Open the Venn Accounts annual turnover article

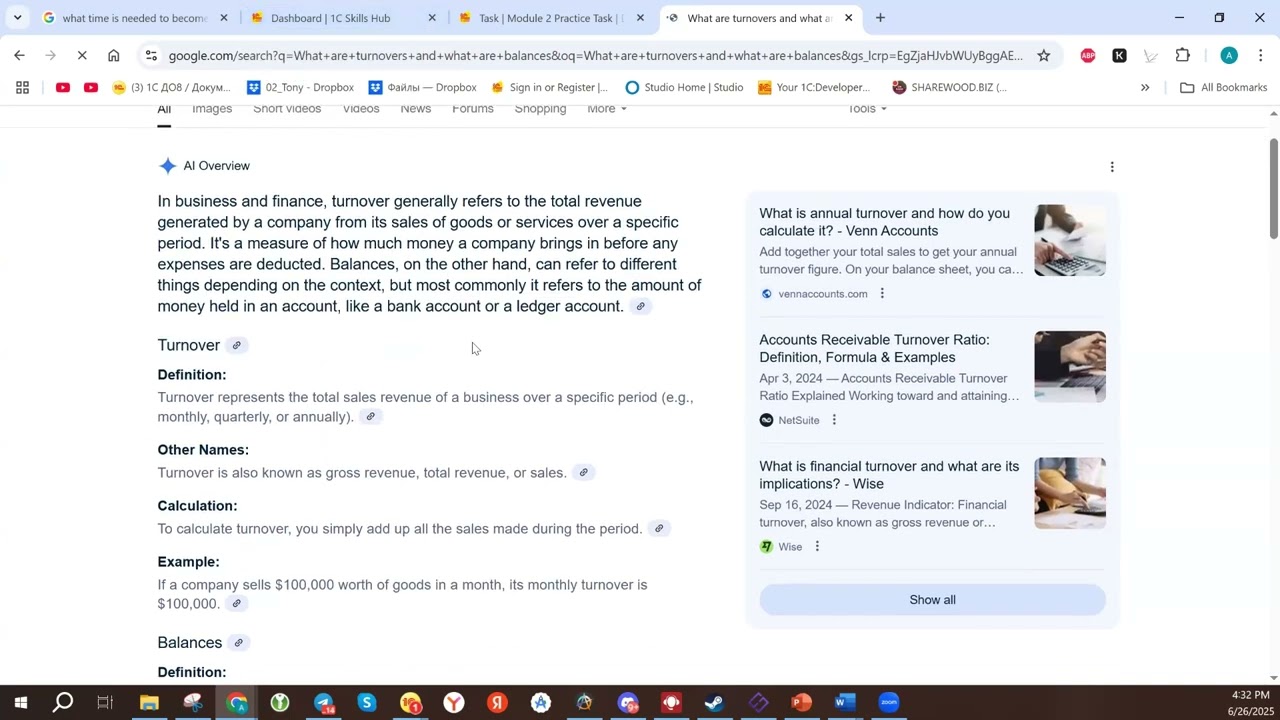click(884, 222)
